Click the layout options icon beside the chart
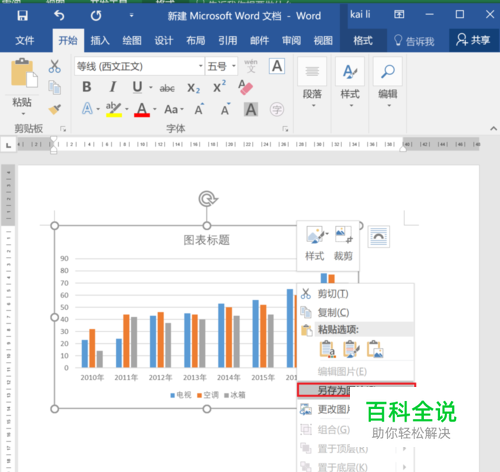This screenshot has width=500, height=472. click(379, 237)
